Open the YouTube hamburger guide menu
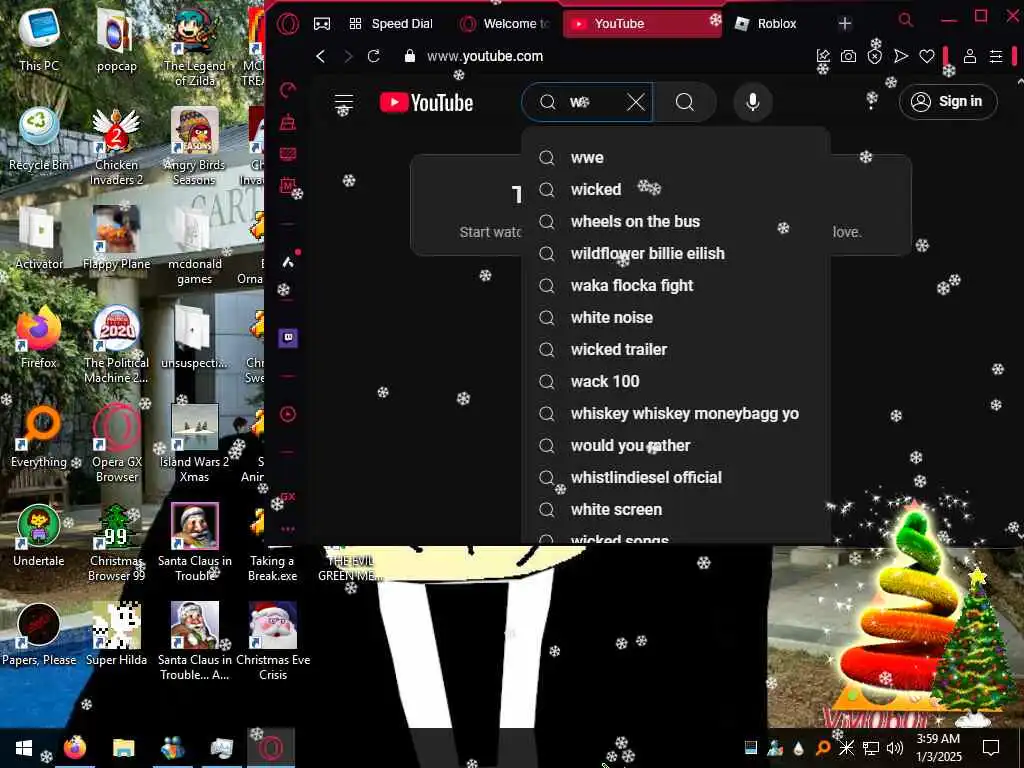The width and height of the screenshot is (1024, 768). [x=344, y=103]
